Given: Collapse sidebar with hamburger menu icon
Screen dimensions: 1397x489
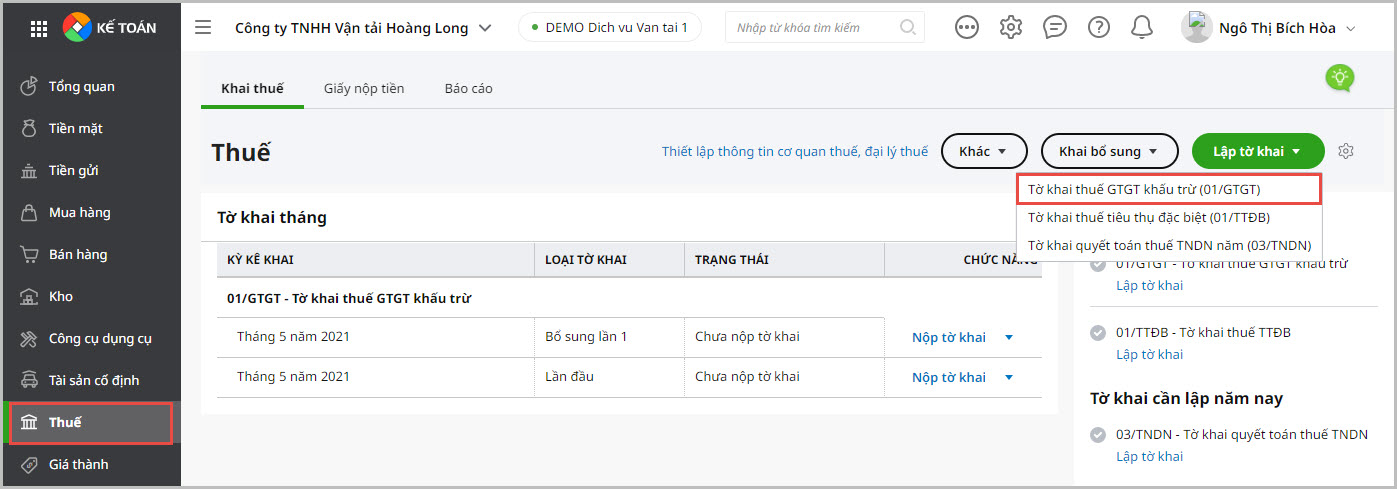Looking at the screenshot, I should click(x=203, y=27).
